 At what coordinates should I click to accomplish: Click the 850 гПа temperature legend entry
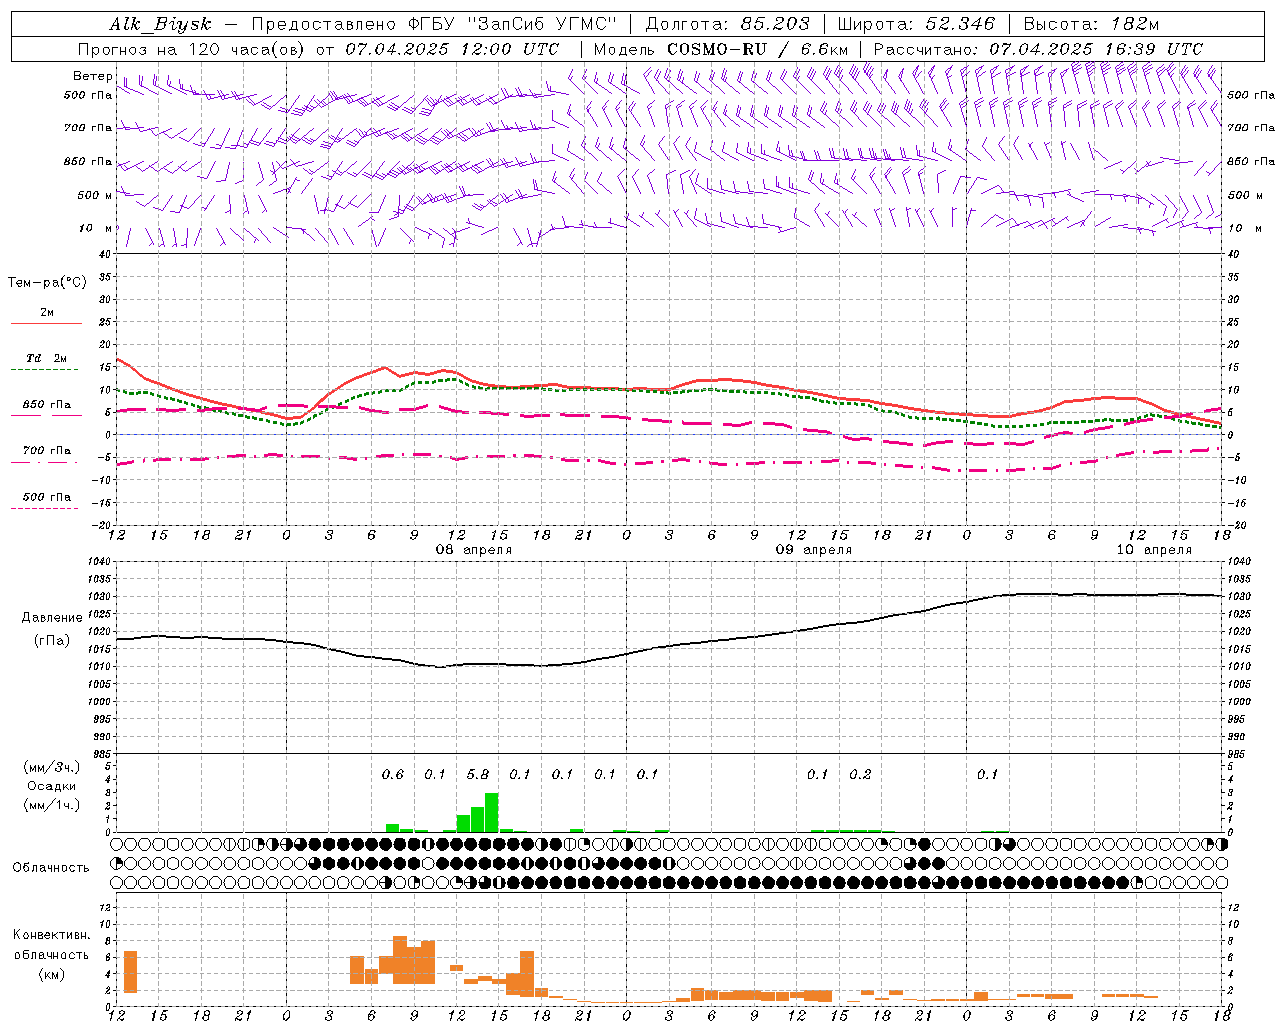[47, 405]
